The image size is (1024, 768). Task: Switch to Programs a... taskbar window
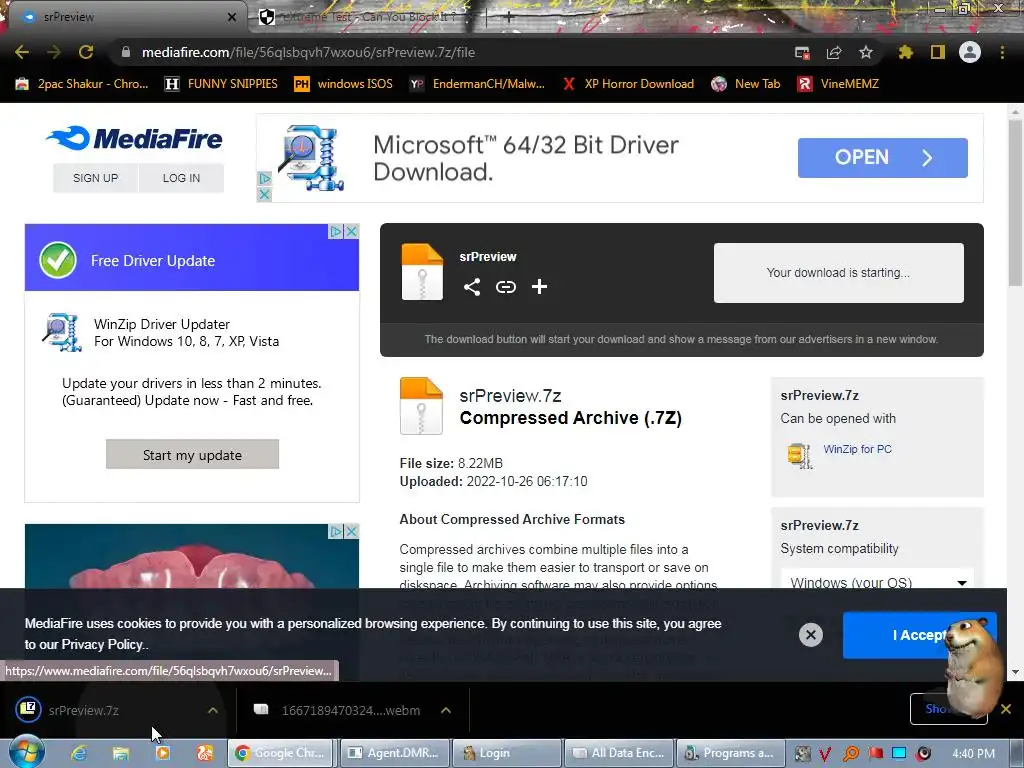(730, 753)
